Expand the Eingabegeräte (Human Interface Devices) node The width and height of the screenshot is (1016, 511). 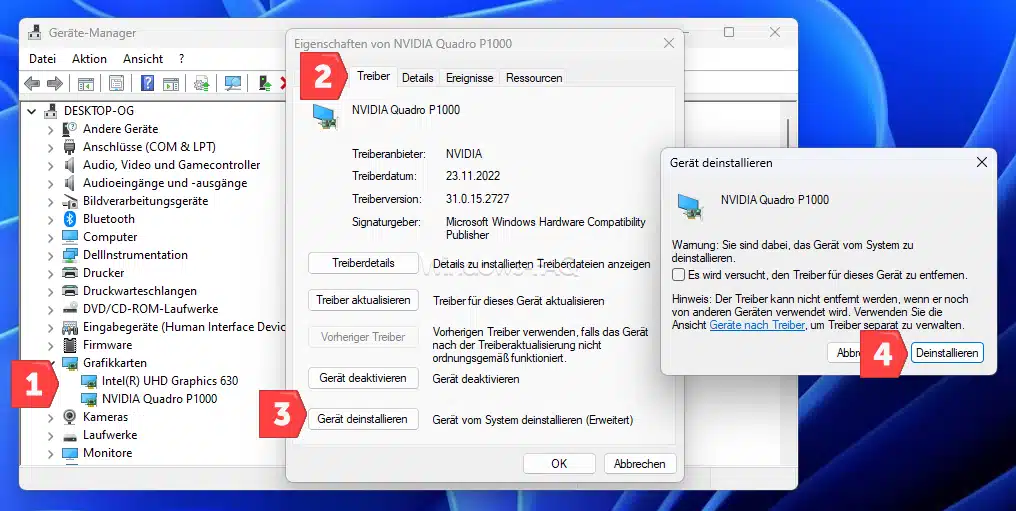[51, 328]
